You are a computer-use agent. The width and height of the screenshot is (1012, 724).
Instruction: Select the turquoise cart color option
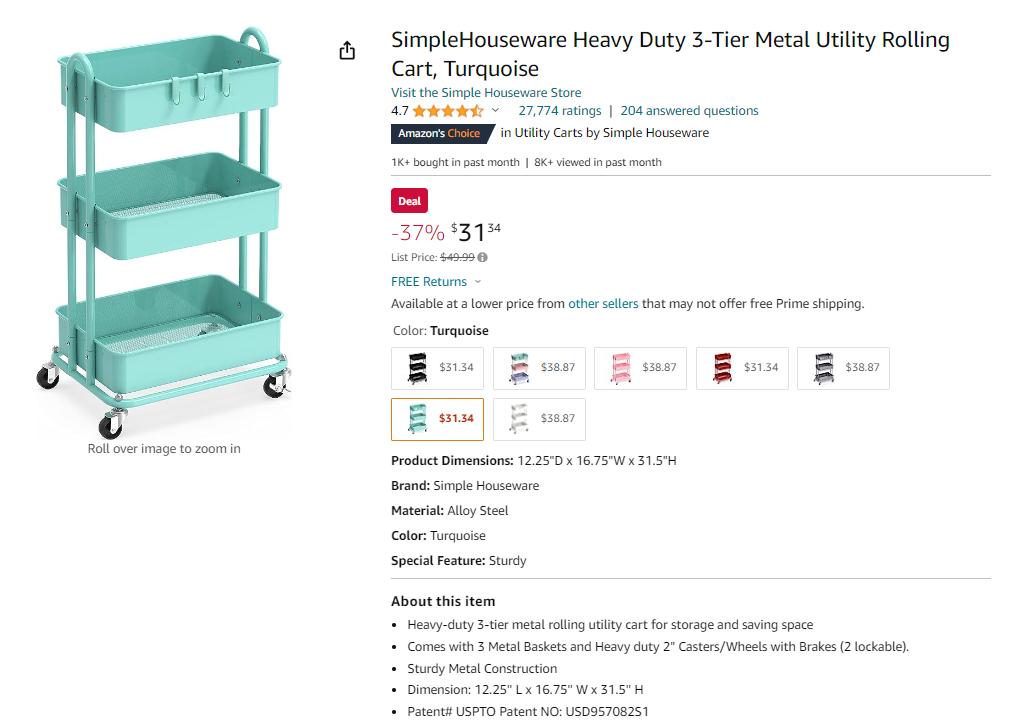tap(437, 419)
